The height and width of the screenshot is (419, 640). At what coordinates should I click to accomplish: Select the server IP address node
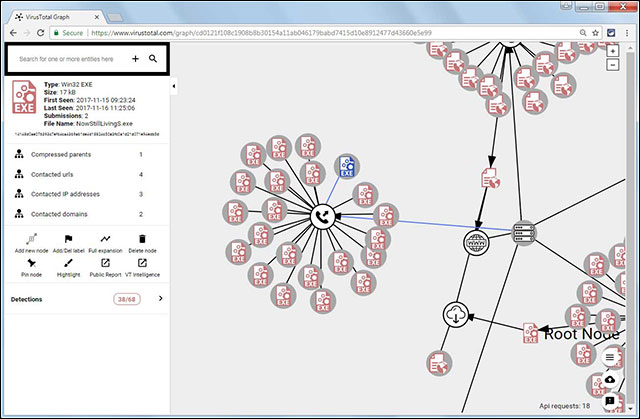(x=524, y=233)
